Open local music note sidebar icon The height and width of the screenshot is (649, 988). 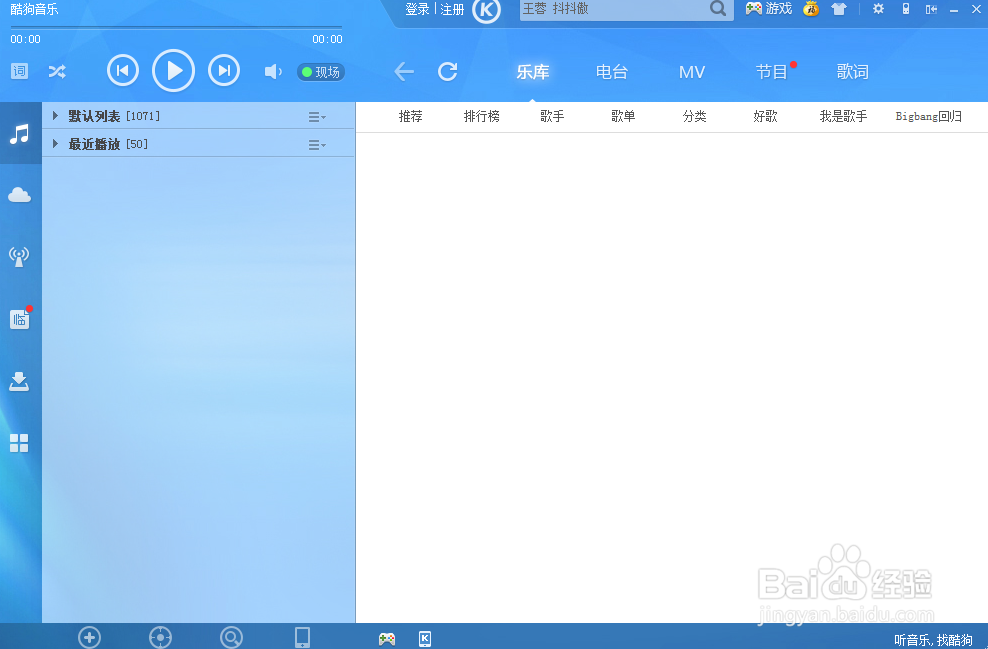20,134
